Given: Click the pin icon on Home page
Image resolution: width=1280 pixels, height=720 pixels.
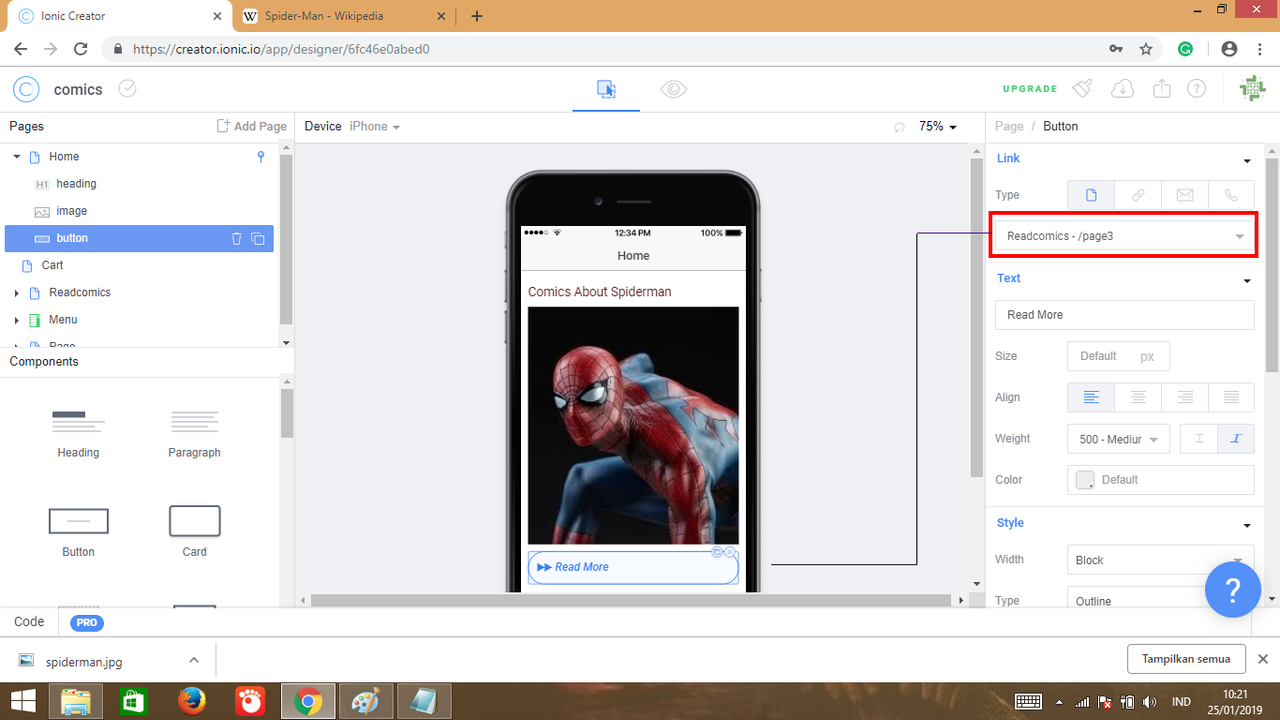Looking at the screenshot, I should point(261,156).
